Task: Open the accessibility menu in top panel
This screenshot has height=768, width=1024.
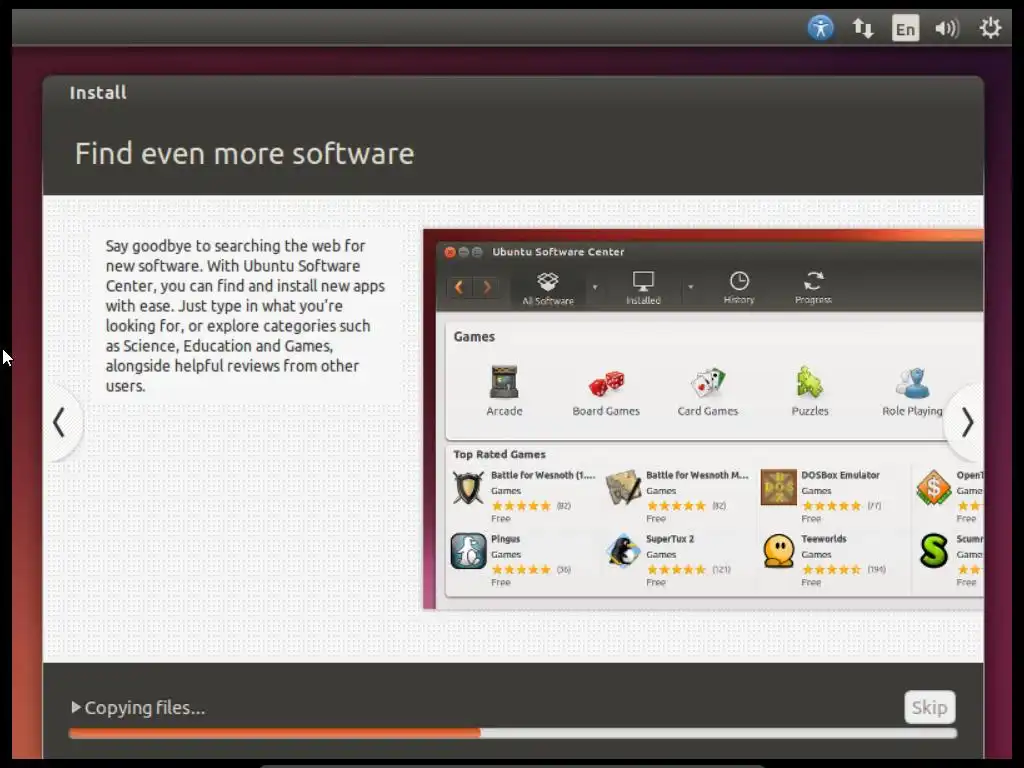Action: pyautogui.click(x=820, y=28)
